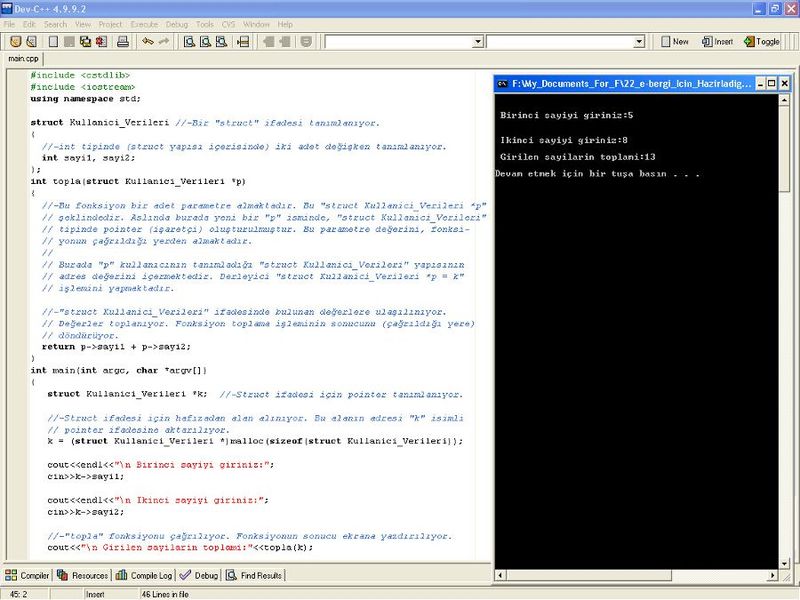Viewport: 800px width, 600px height.
Task: Switch to the Compile Log tab
Action: coord(145,575)
